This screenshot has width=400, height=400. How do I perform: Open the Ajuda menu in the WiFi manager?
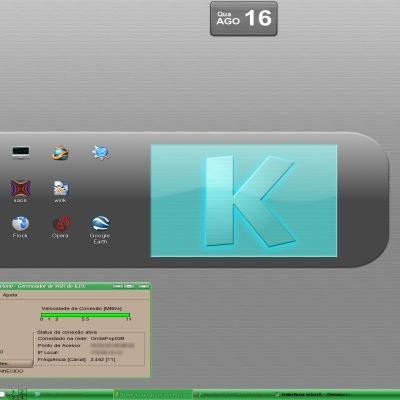tap(10, 295)
